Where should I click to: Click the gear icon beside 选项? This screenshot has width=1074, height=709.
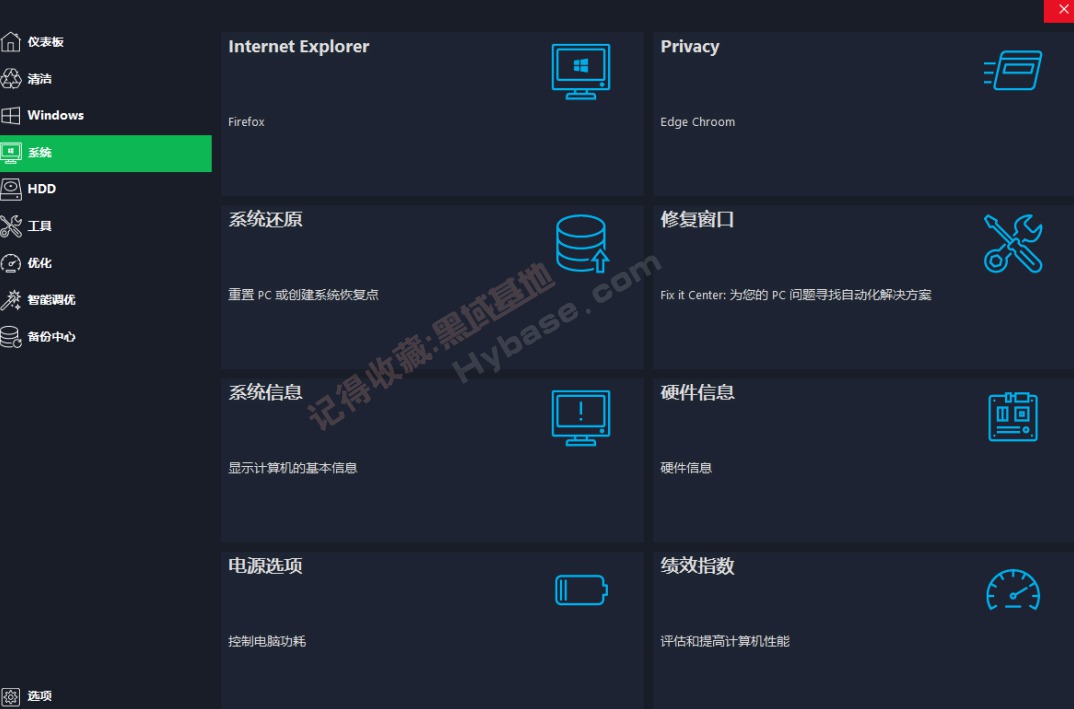point(10,696)
